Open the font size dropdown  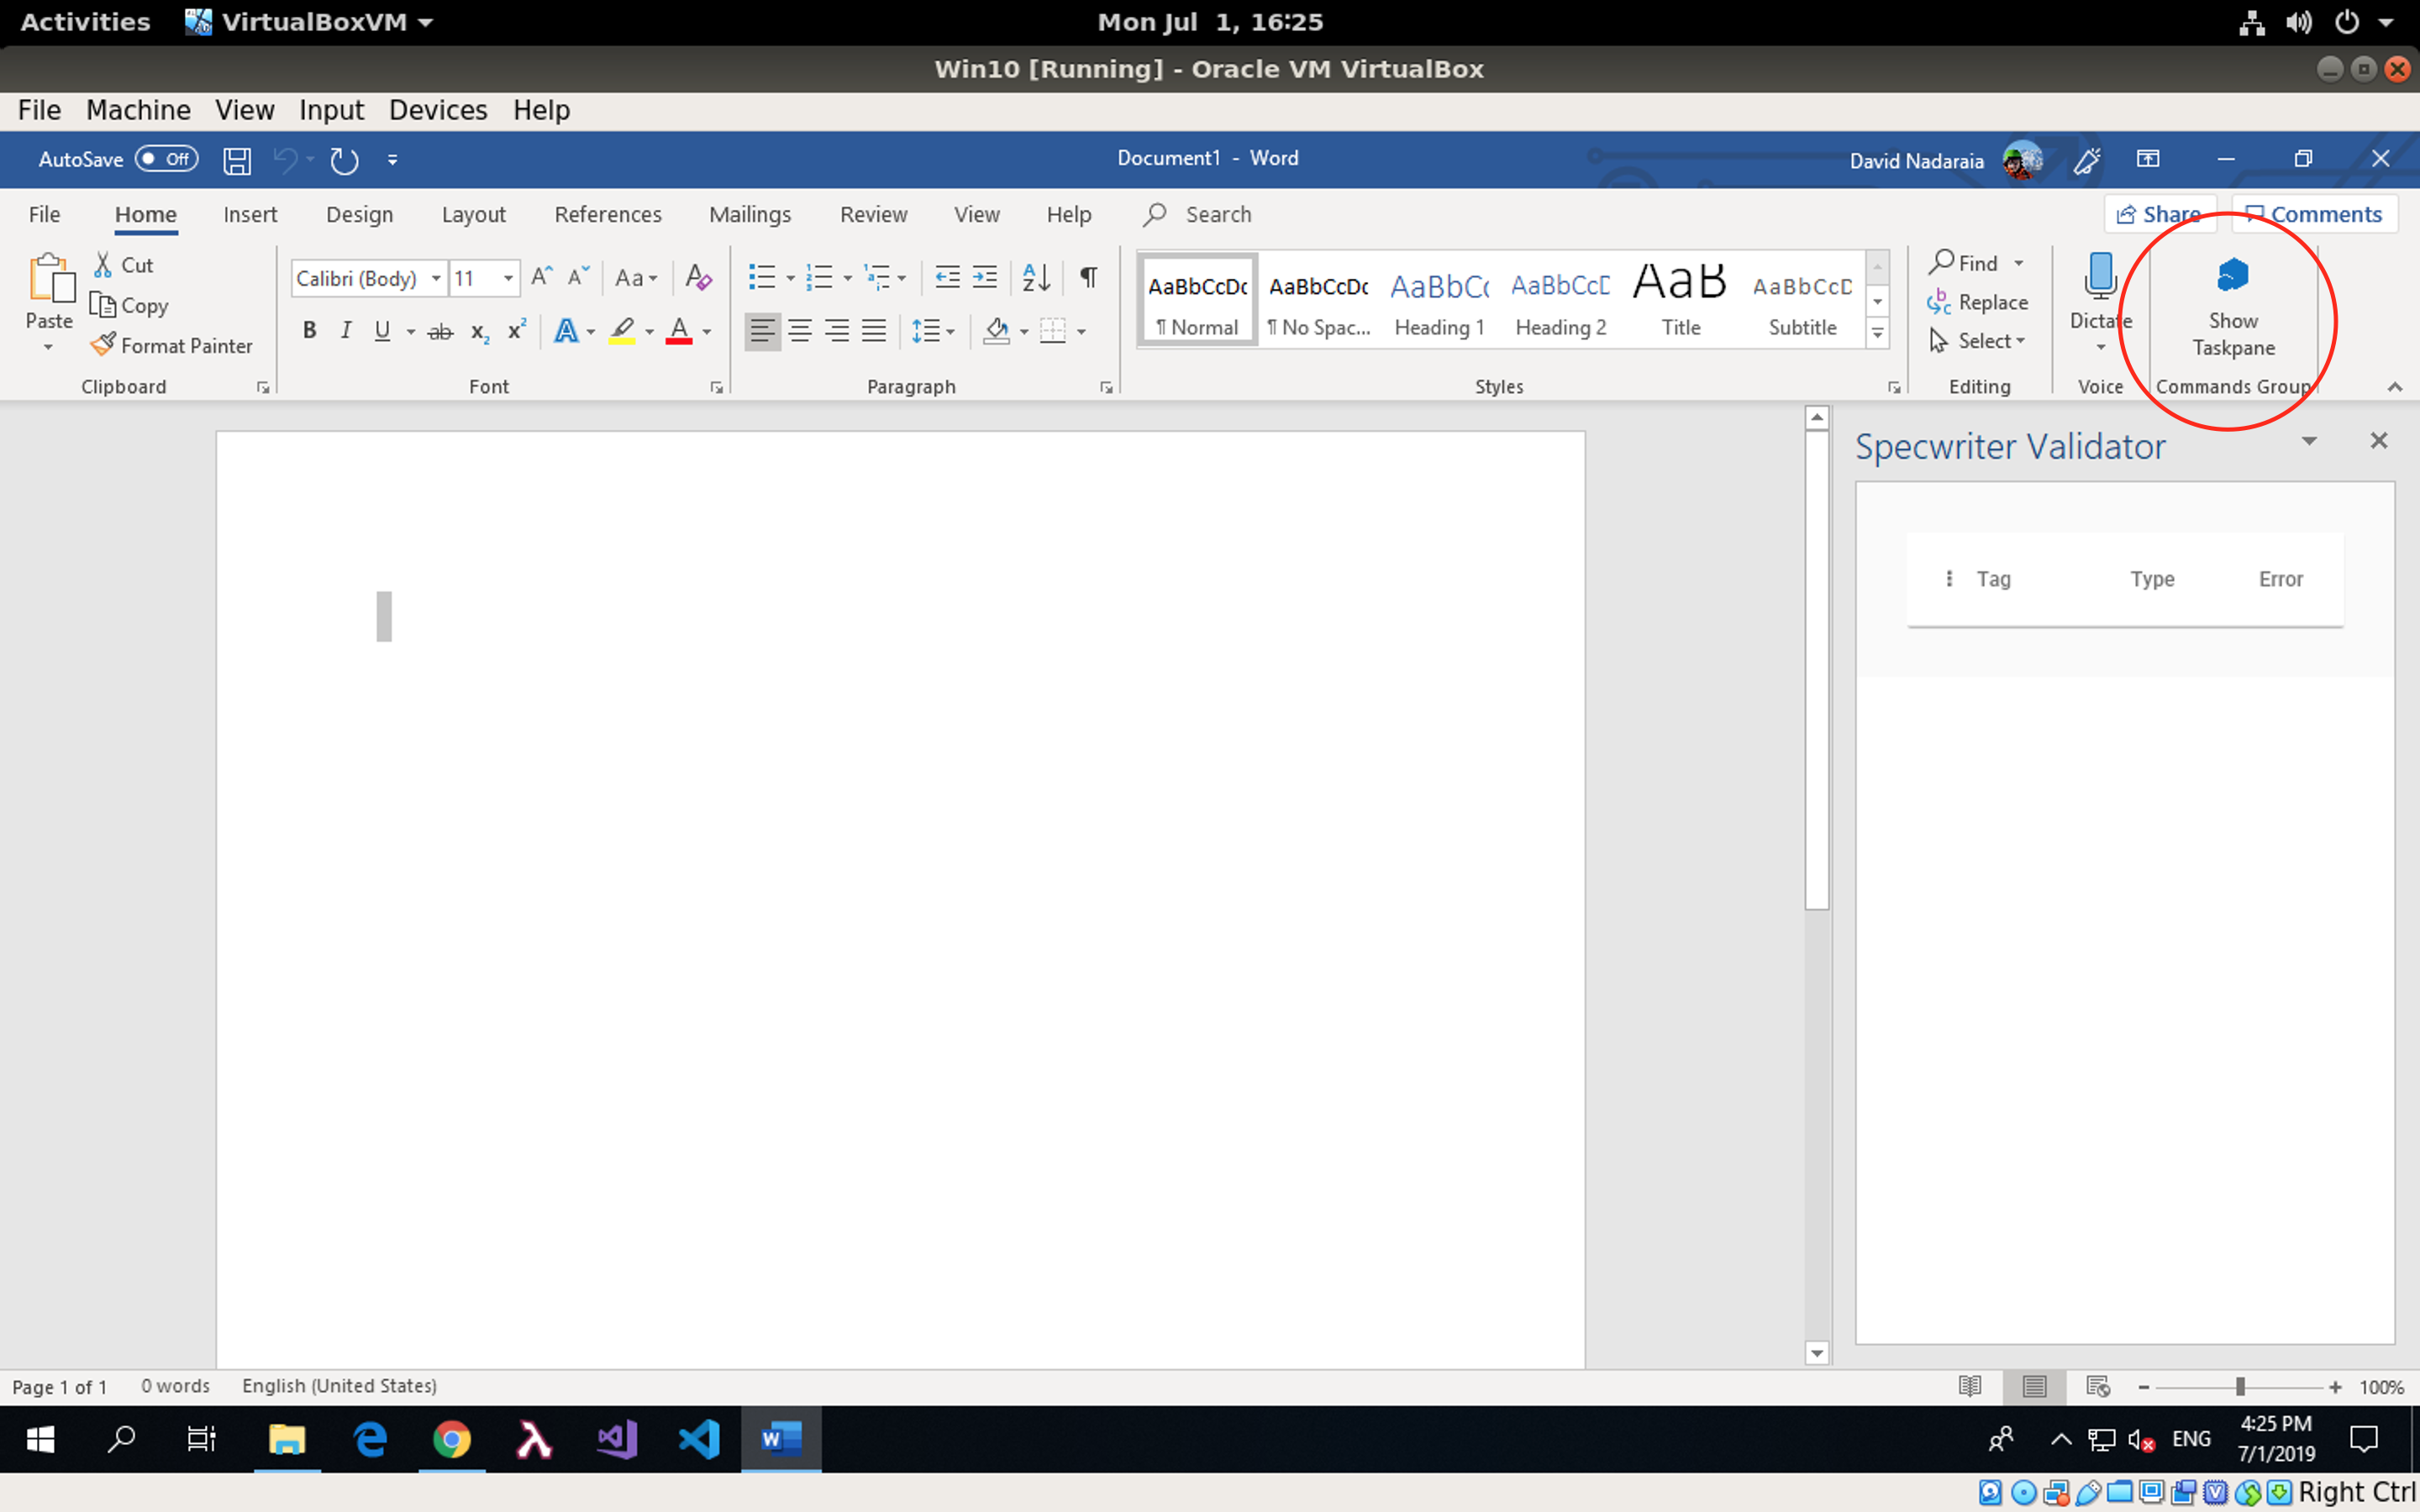click(508, 278)
